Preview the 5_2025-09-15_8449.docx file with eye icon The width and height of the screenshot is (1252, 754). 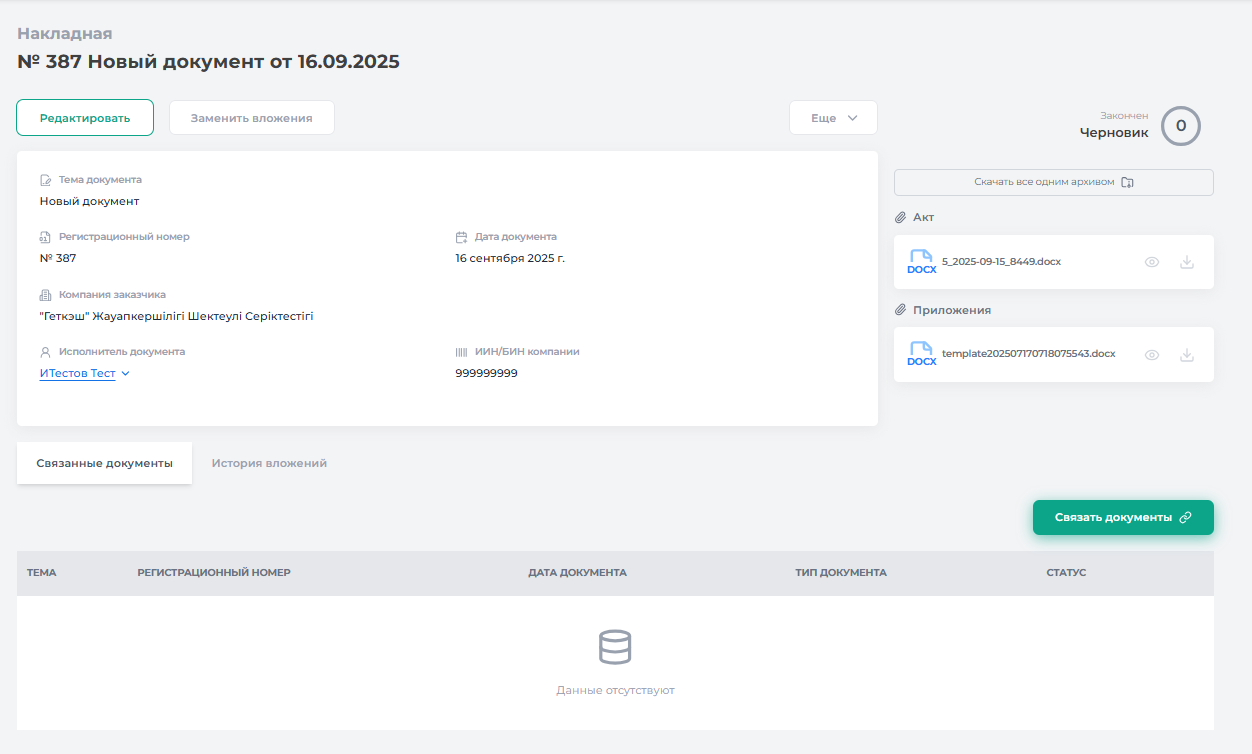1152,262
